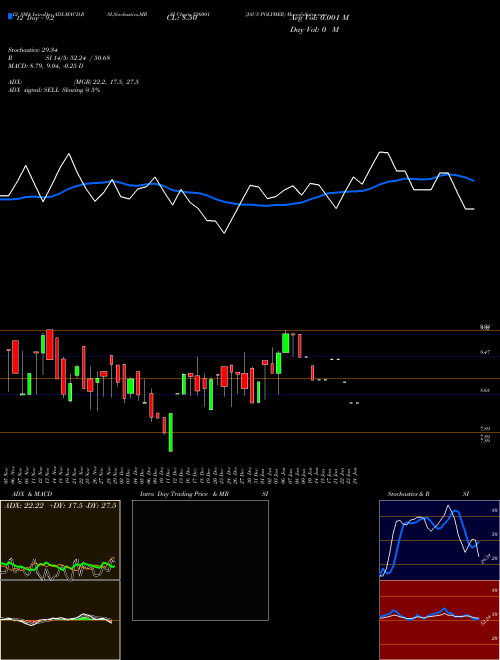The height and width of the screenshot is (660, 500).
Task: Click inside the empty intraday chart box
Action: (x=200, y=560)
